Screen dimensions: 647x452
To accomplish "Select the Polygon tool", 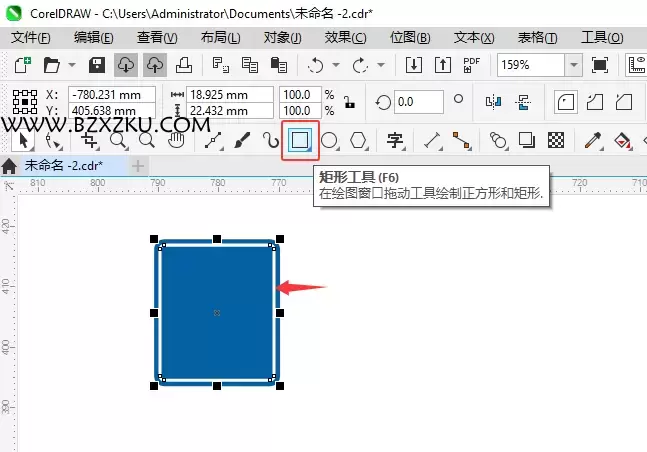I will pos(359,141).
